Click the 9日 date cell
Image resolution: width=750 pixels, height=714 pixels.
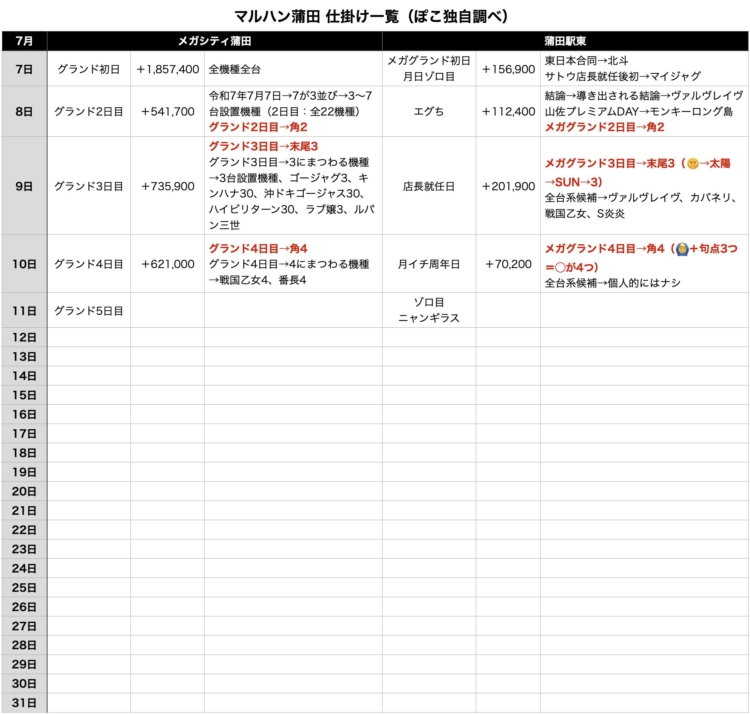click(x=24, y=186)
